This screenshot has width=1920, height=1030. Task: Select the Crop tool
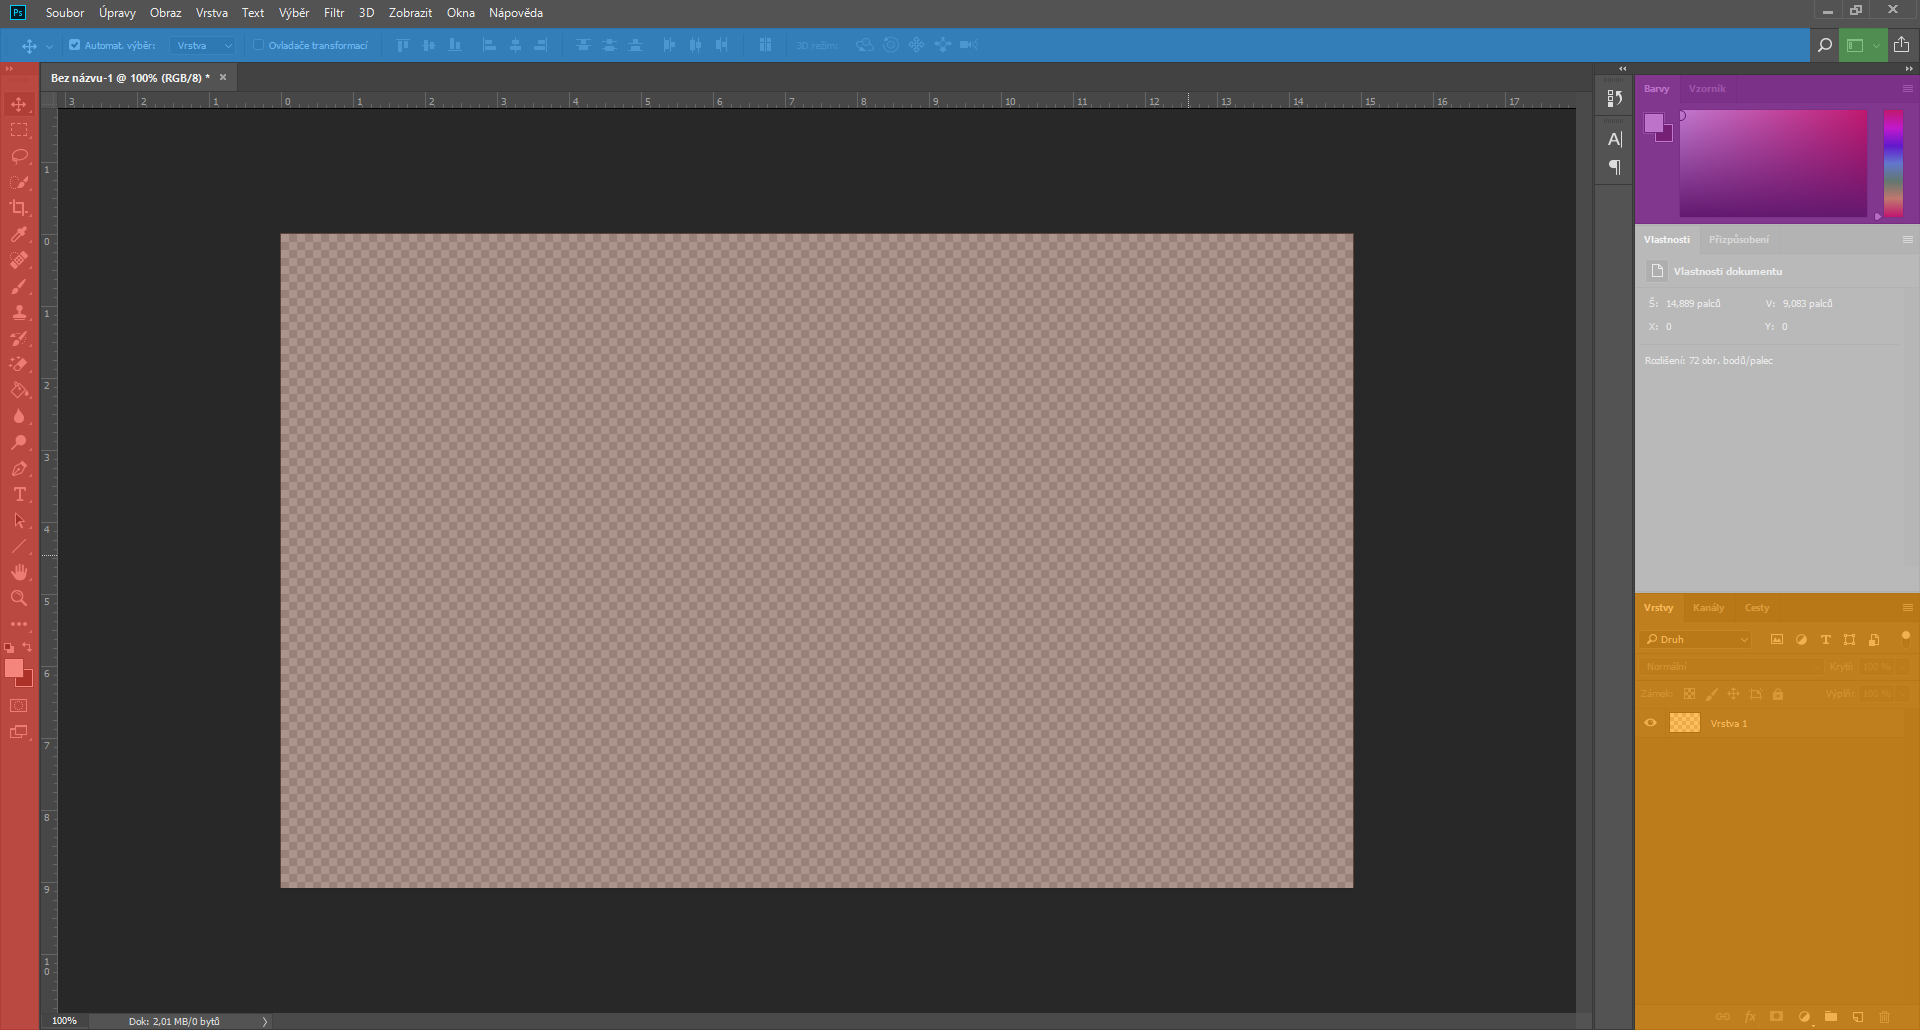[x=19, y=208]
